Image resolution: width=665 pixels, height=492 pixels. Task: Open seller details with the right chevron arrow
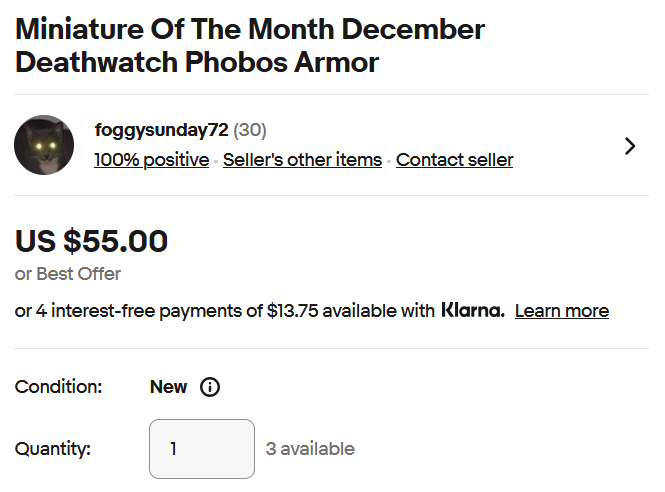point(630,146)
